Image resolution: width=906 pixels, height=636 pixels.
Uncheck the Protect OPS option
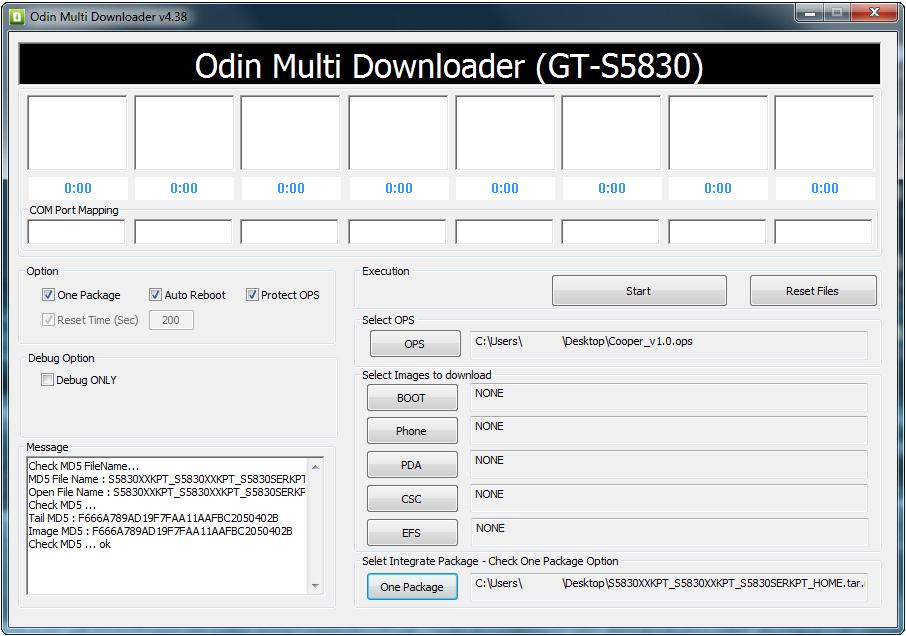[252, 295]
